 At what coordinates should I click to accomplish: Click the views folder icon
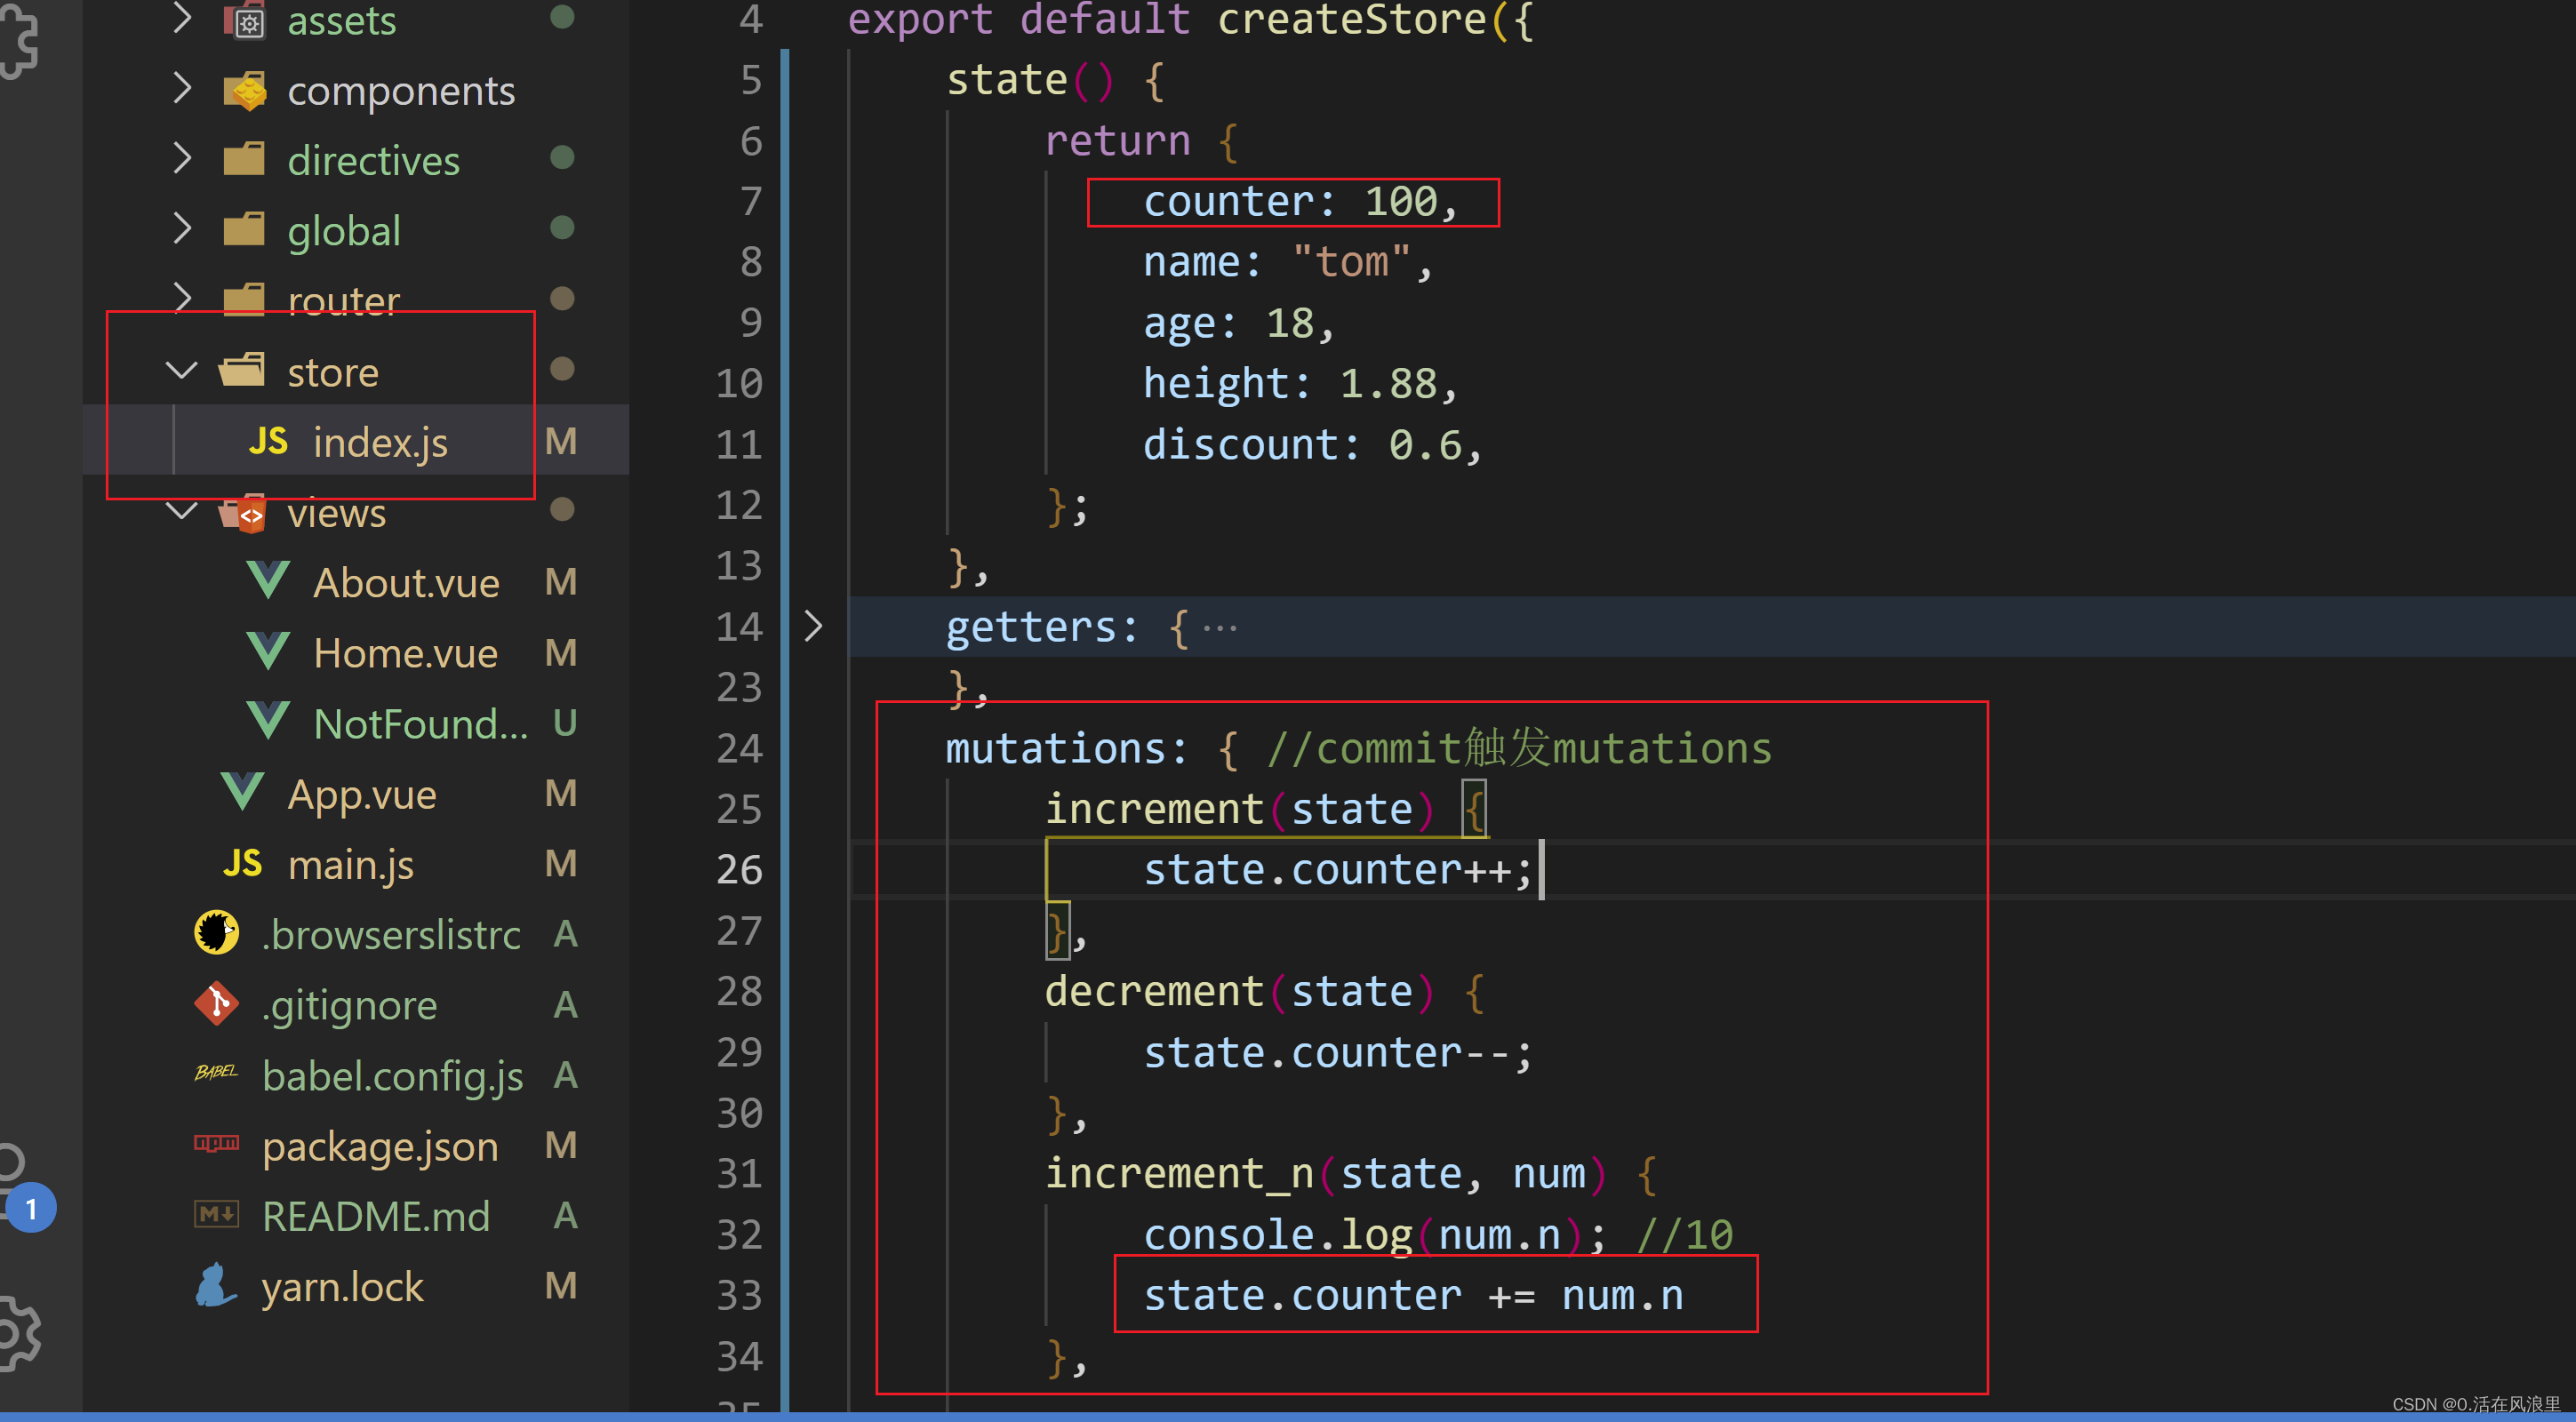tap(243, 512)
